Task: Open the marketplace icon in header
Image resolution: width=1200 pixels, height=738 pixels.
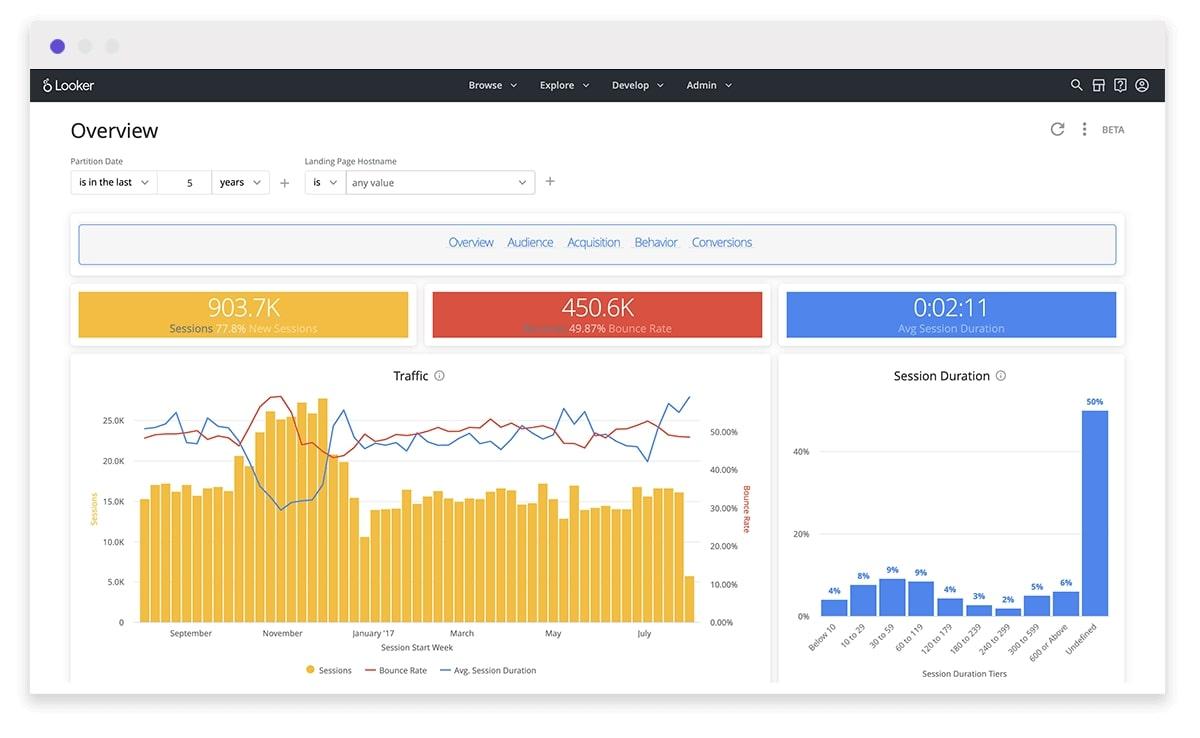Action: point(1098,85)
